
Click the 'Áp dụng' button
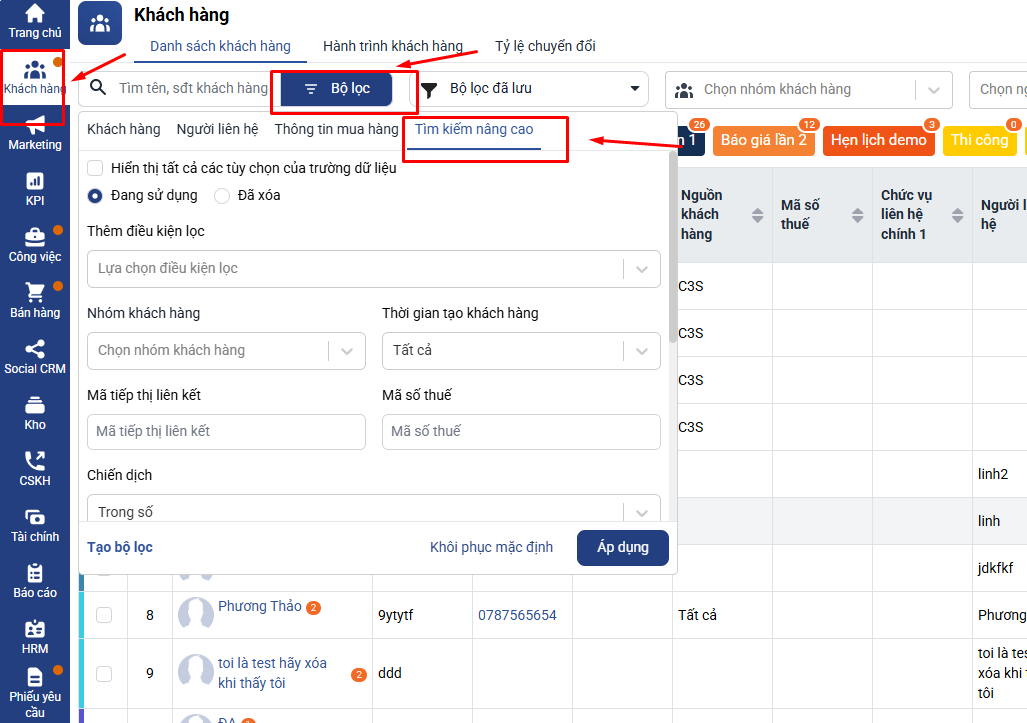click(x=622, y=547)
